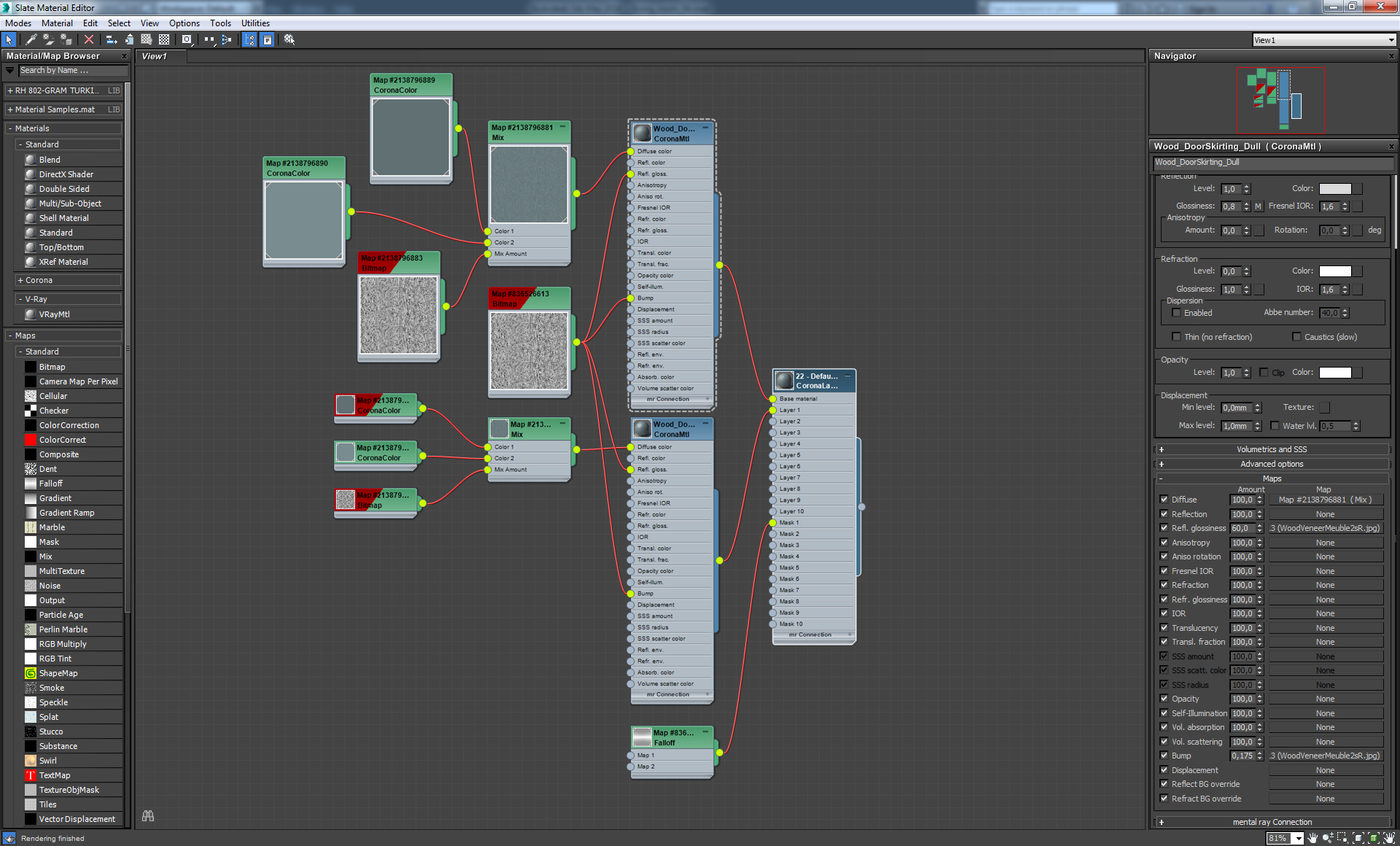
Task: Open the Material menu
Action: [57, 22]
